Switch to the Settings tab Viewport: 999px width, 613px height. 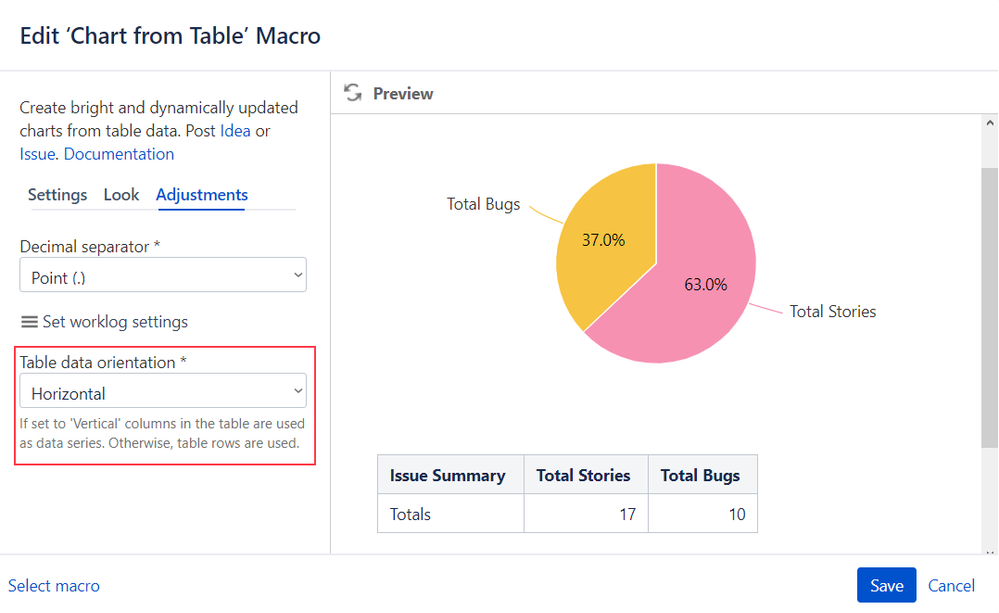coord(57,195)
